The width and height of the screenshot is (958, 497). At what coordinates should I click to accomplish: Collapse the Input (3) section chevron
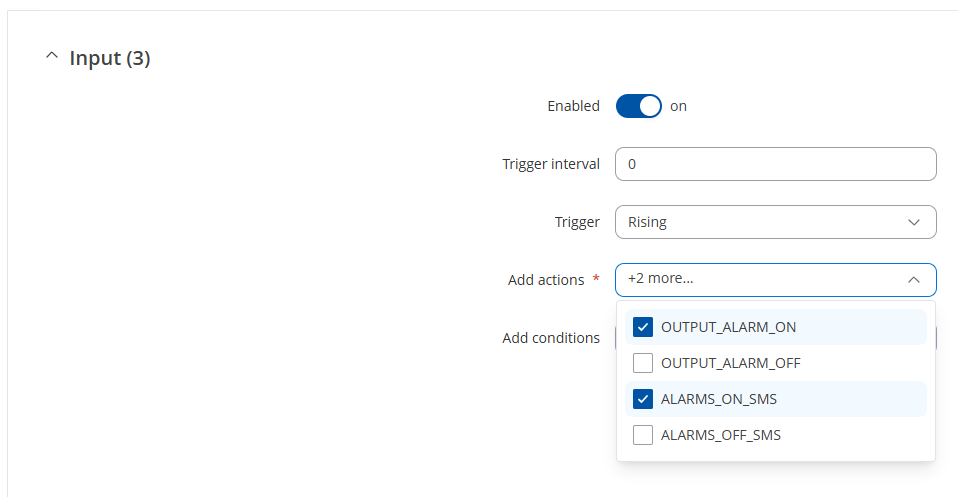52,58
